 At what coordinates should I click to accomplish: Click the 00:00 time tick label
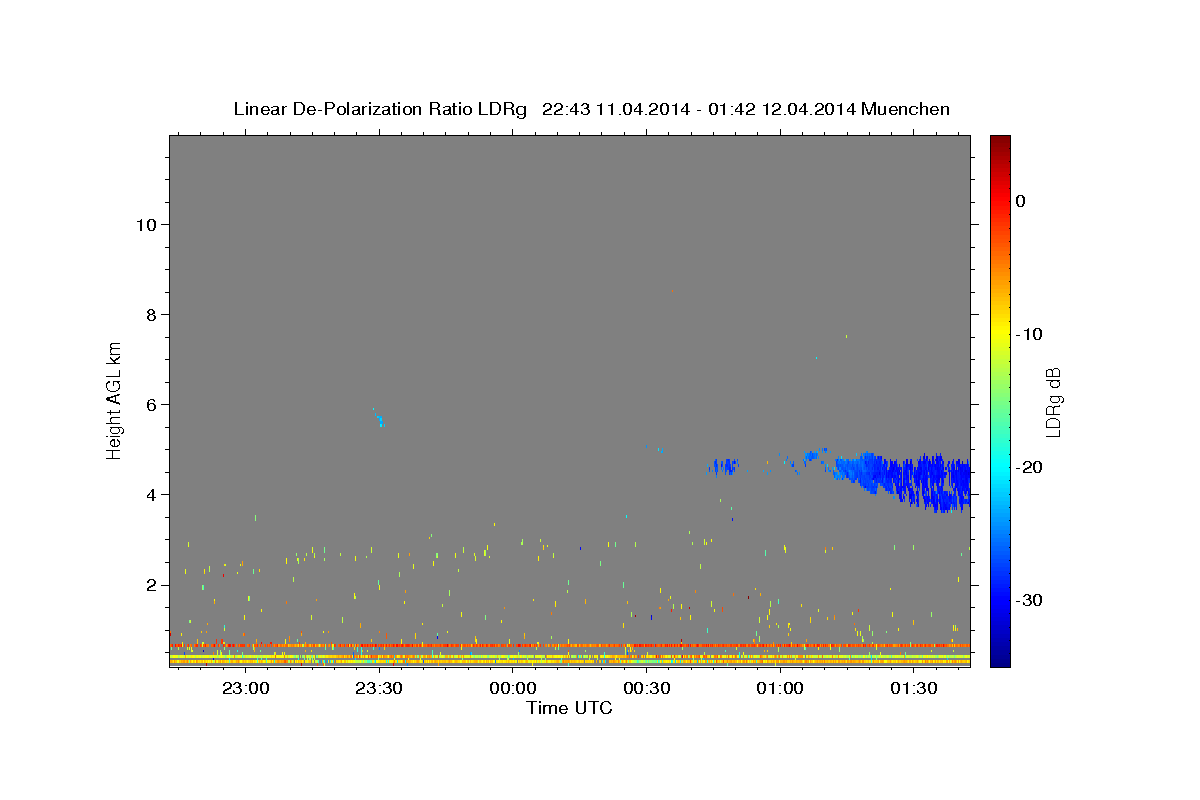point(513,688)
